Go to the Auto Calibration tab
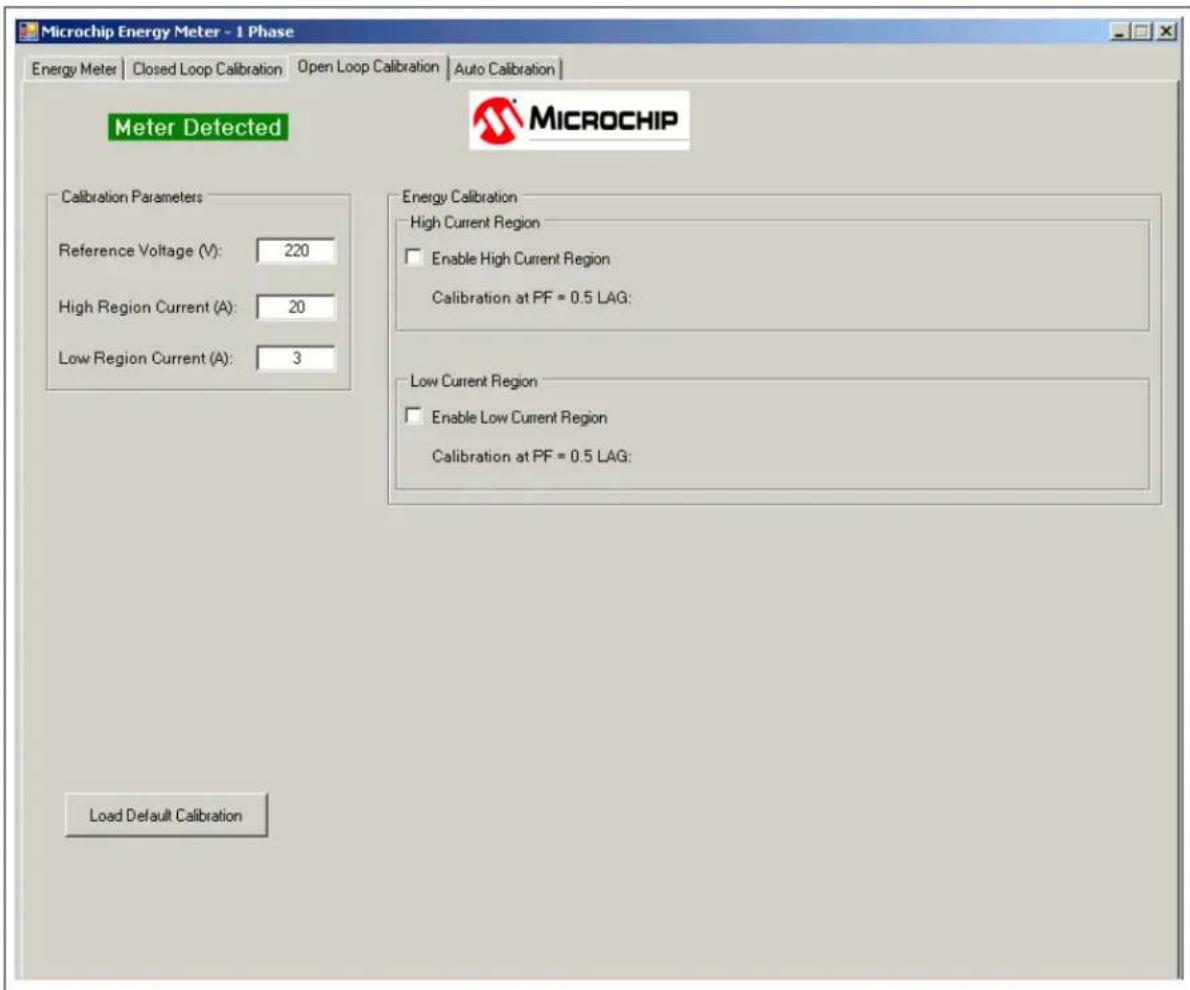 505,69
